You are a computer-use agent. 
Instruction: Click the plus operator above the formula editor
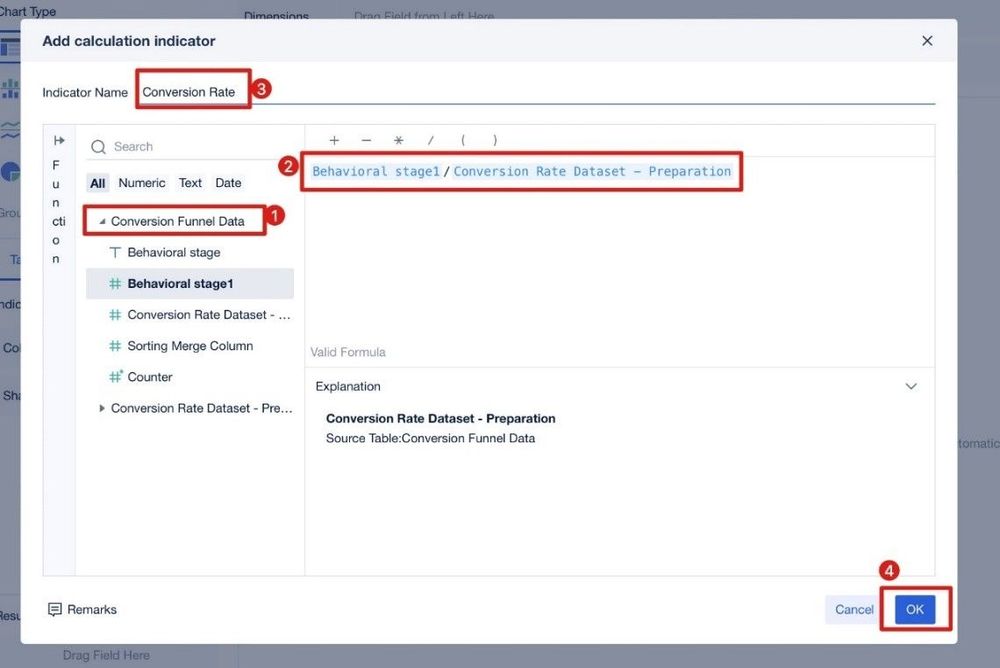coord(334,140)
